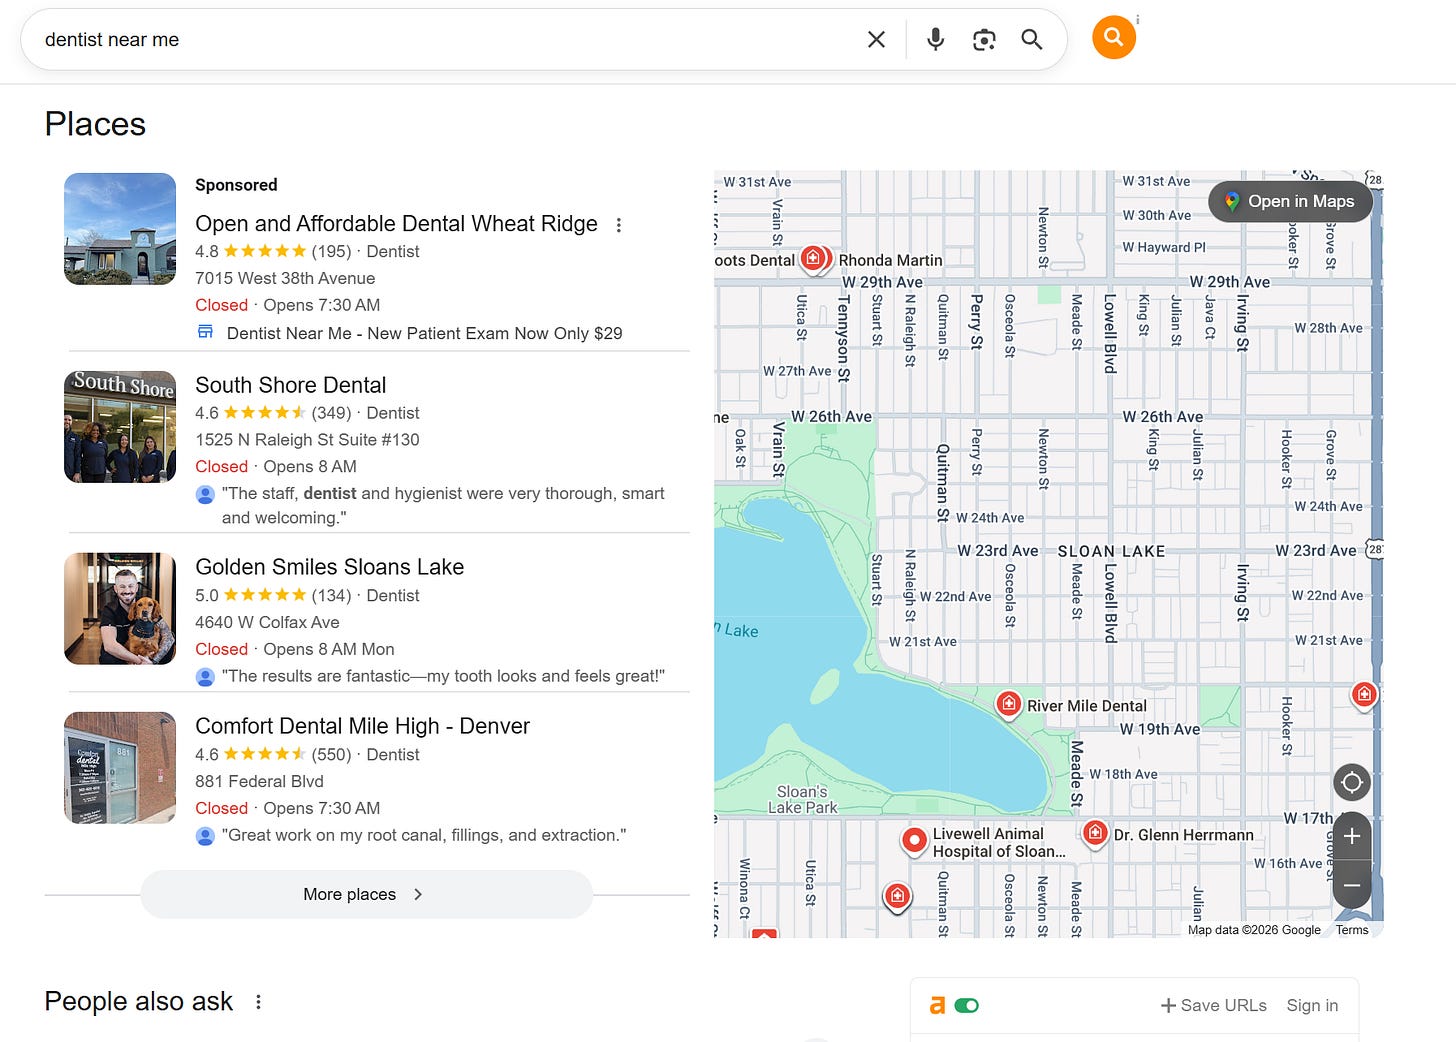Open options menu for Open and Affordable Dental
This screenshot has height=1042, width=1456.
pos(619,225)
